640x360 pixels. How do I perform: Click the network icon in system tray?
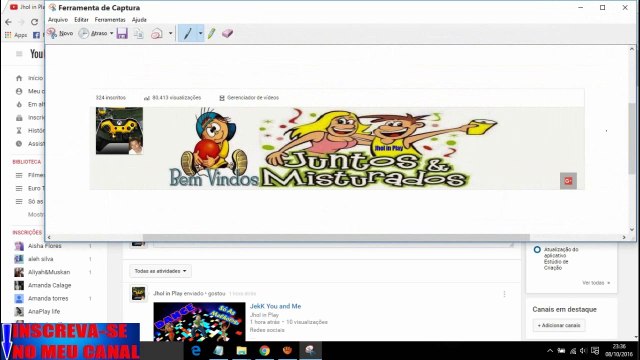pos(573,351)
